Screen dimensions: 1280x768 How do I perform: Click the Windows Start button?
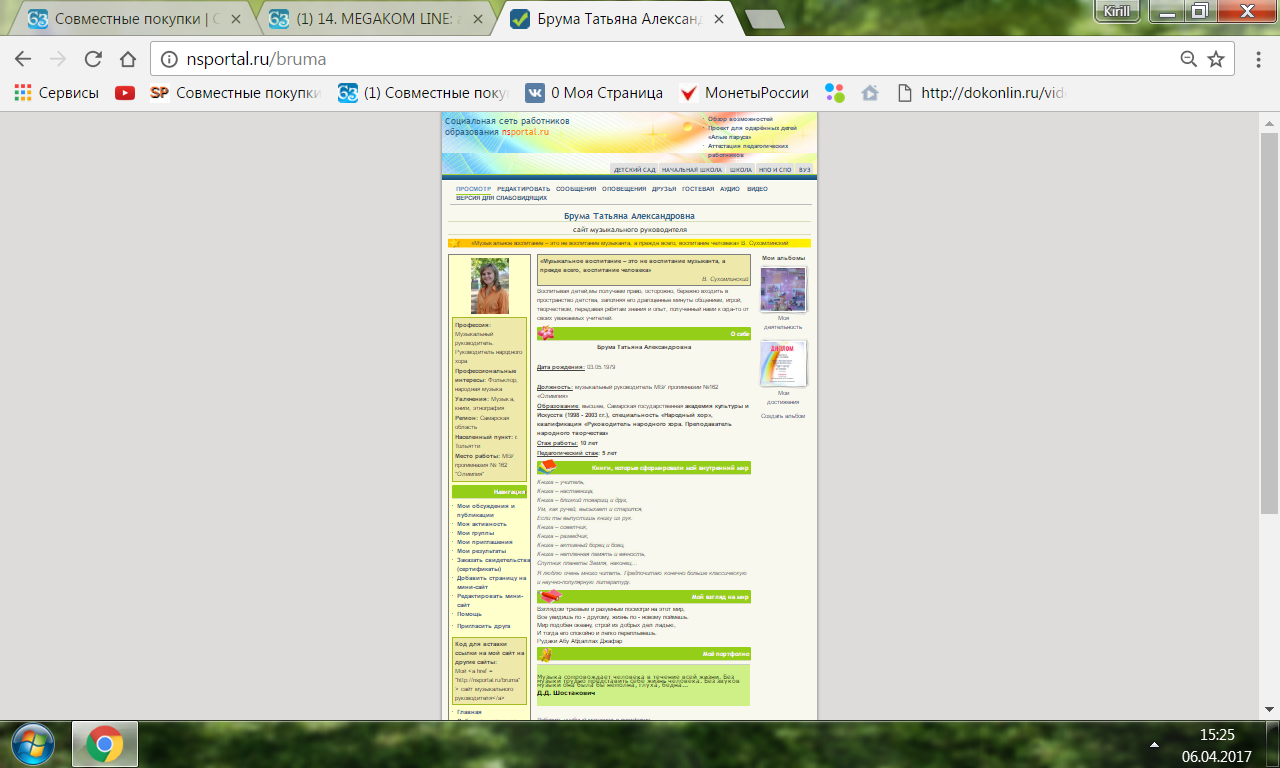(x=33, y=744)
